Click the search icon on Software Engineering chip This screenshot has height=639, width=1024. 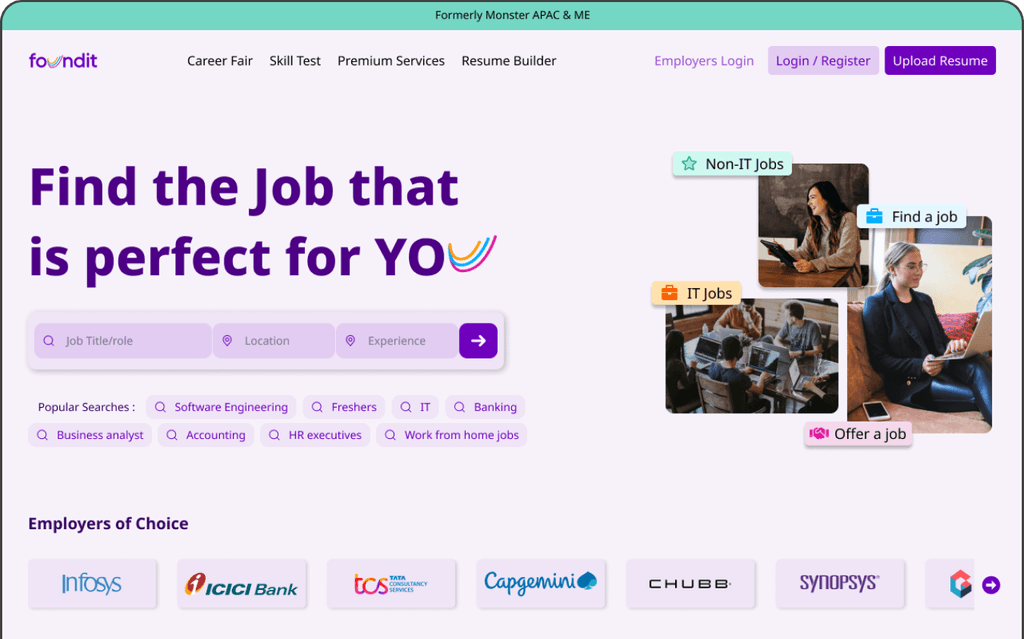point(160,407)
